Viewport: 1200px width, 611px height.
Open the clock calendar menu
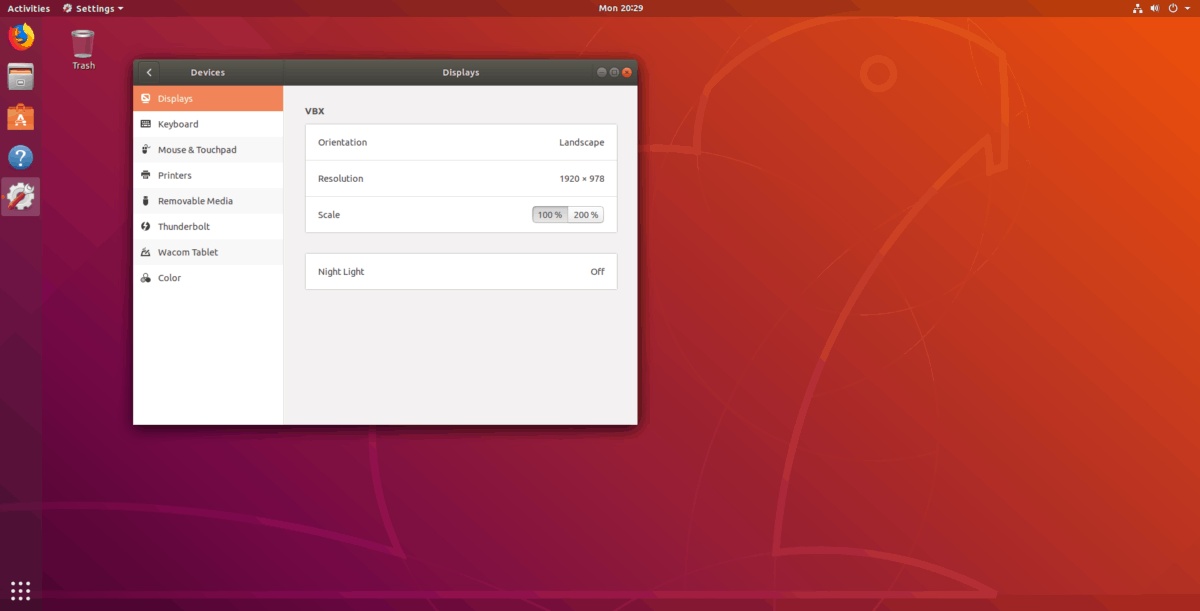tap(620, 8)
